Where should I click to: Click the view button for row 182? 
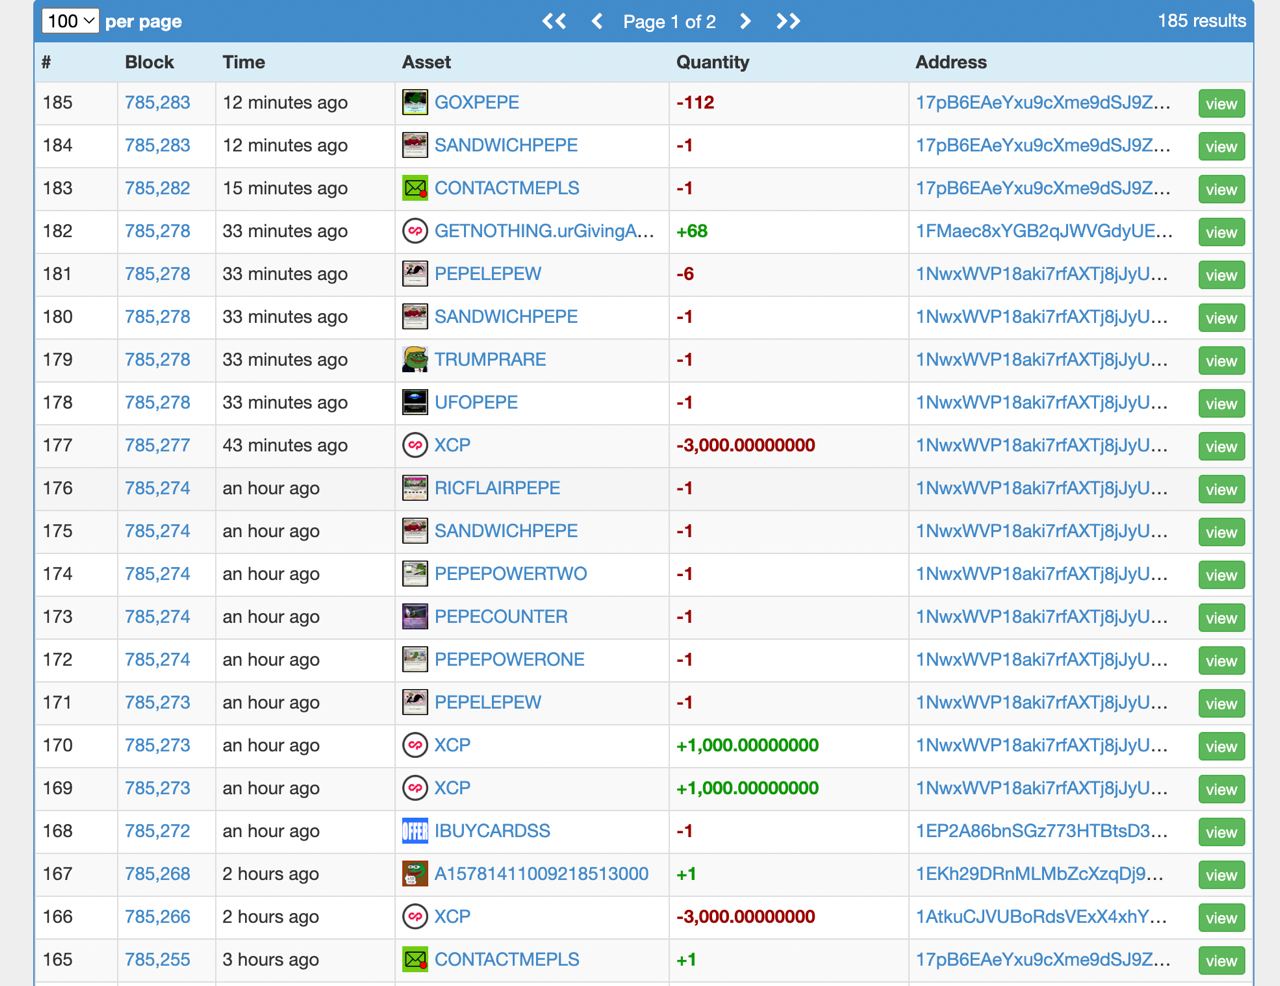1221,232
